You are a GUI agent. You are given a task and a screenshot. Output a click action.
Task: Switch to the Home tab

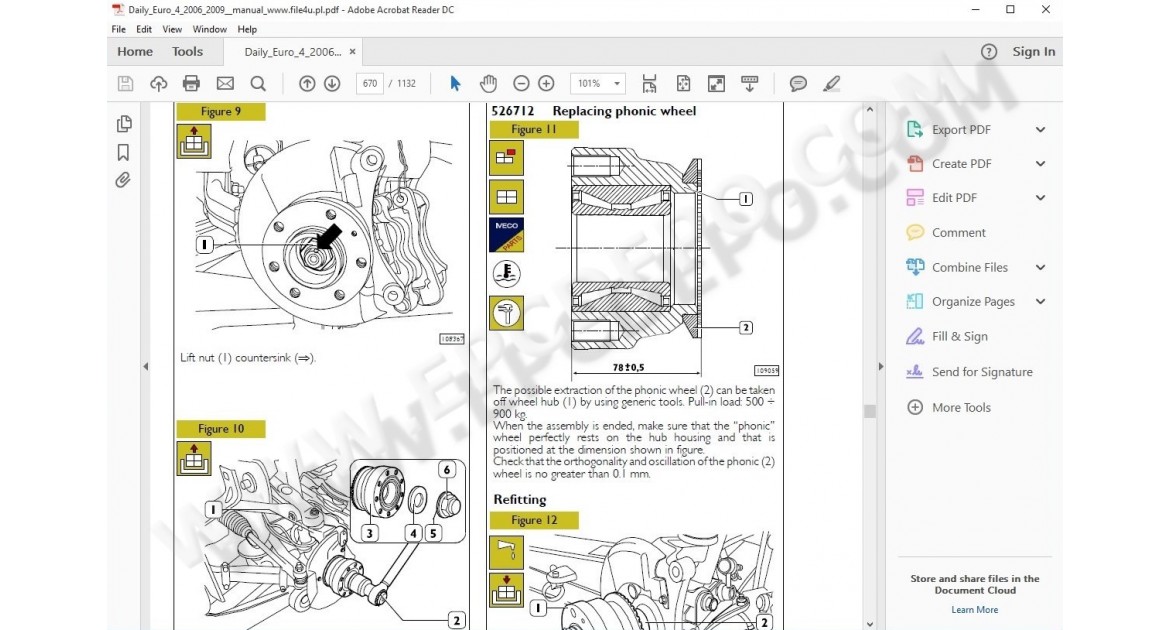pos(135,52)
